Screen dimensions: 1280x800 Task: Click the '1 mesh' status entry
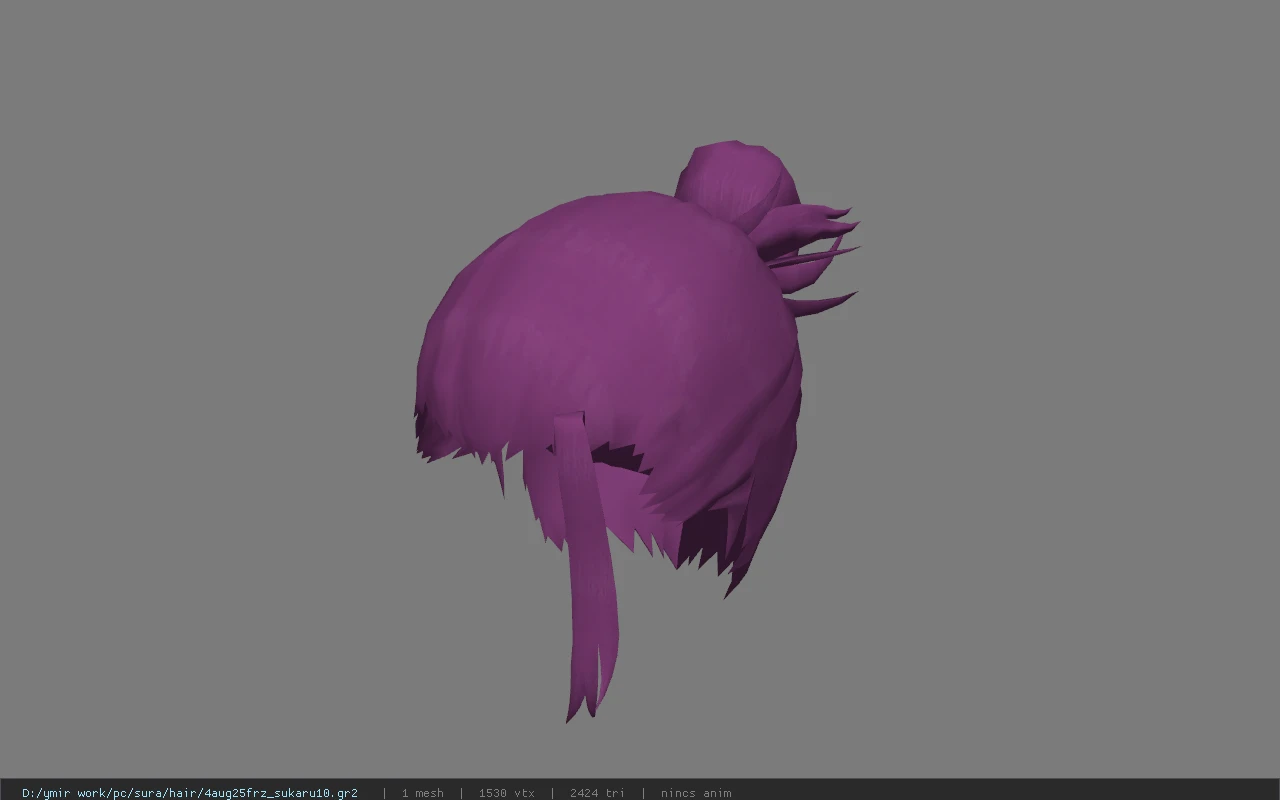(x=422, y=793)
